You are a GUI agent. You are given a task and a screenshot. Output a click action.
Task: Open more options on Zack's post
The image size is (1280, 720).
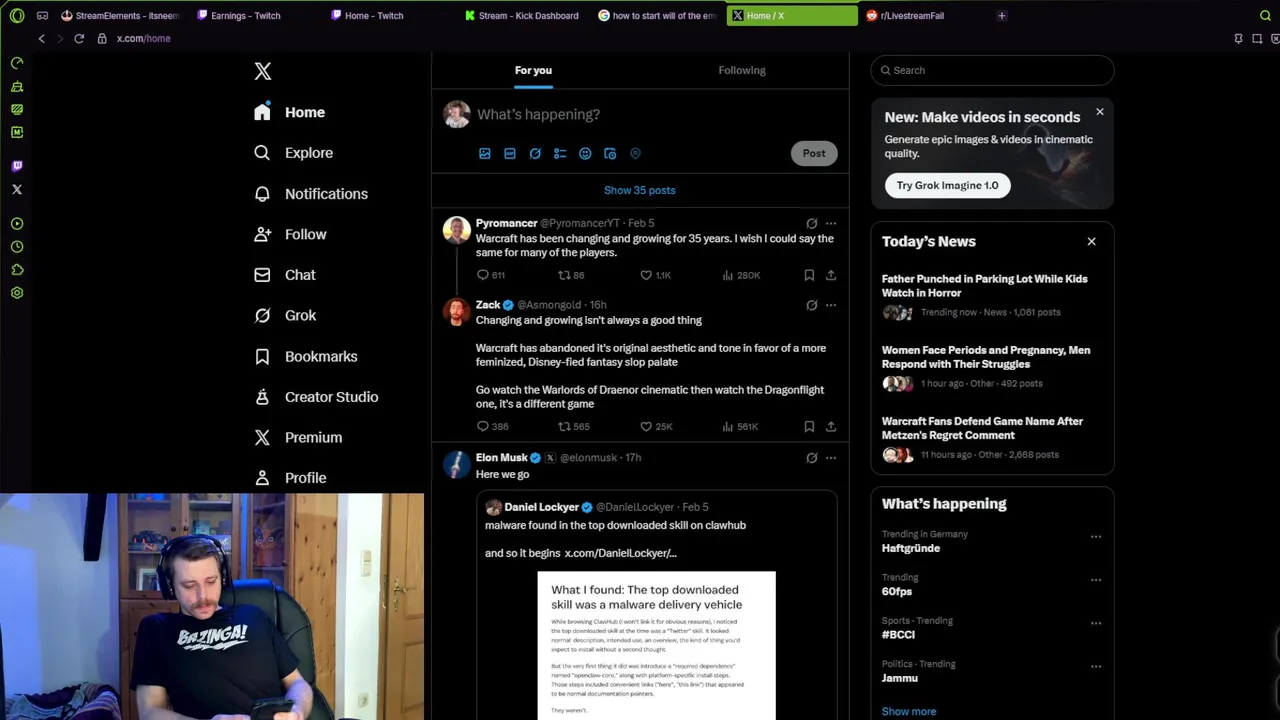[x=831, y=305]
